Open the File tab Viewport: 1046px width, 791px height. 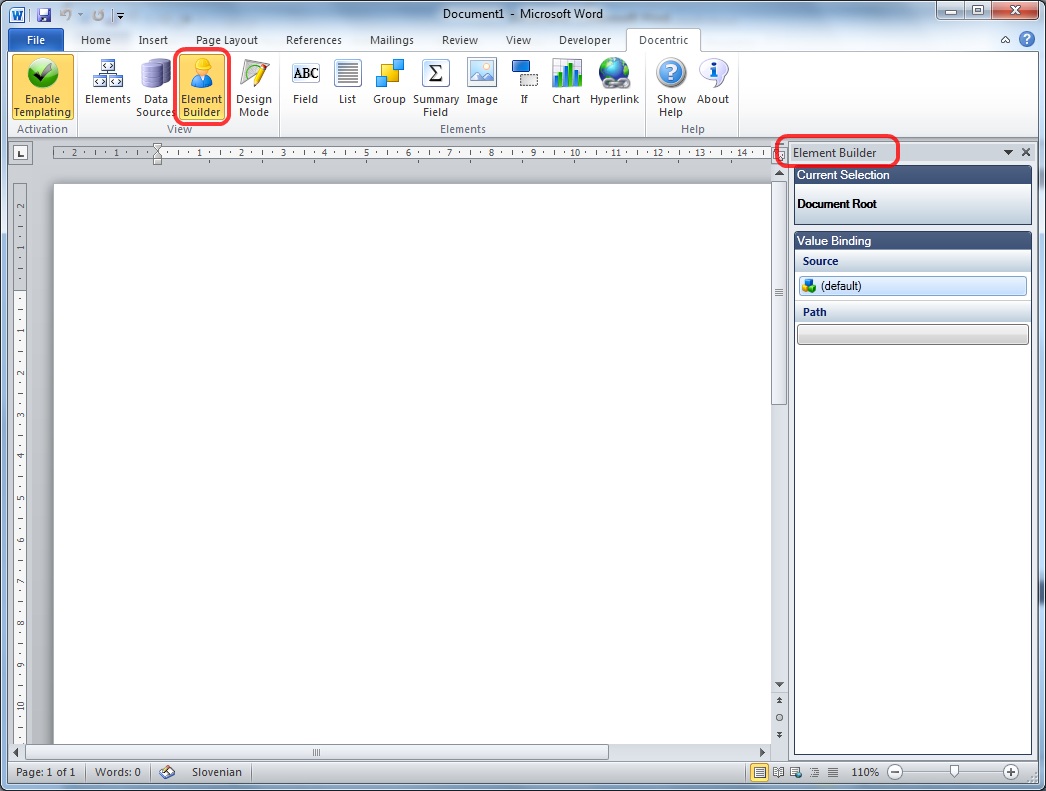(x=36, y=40)
